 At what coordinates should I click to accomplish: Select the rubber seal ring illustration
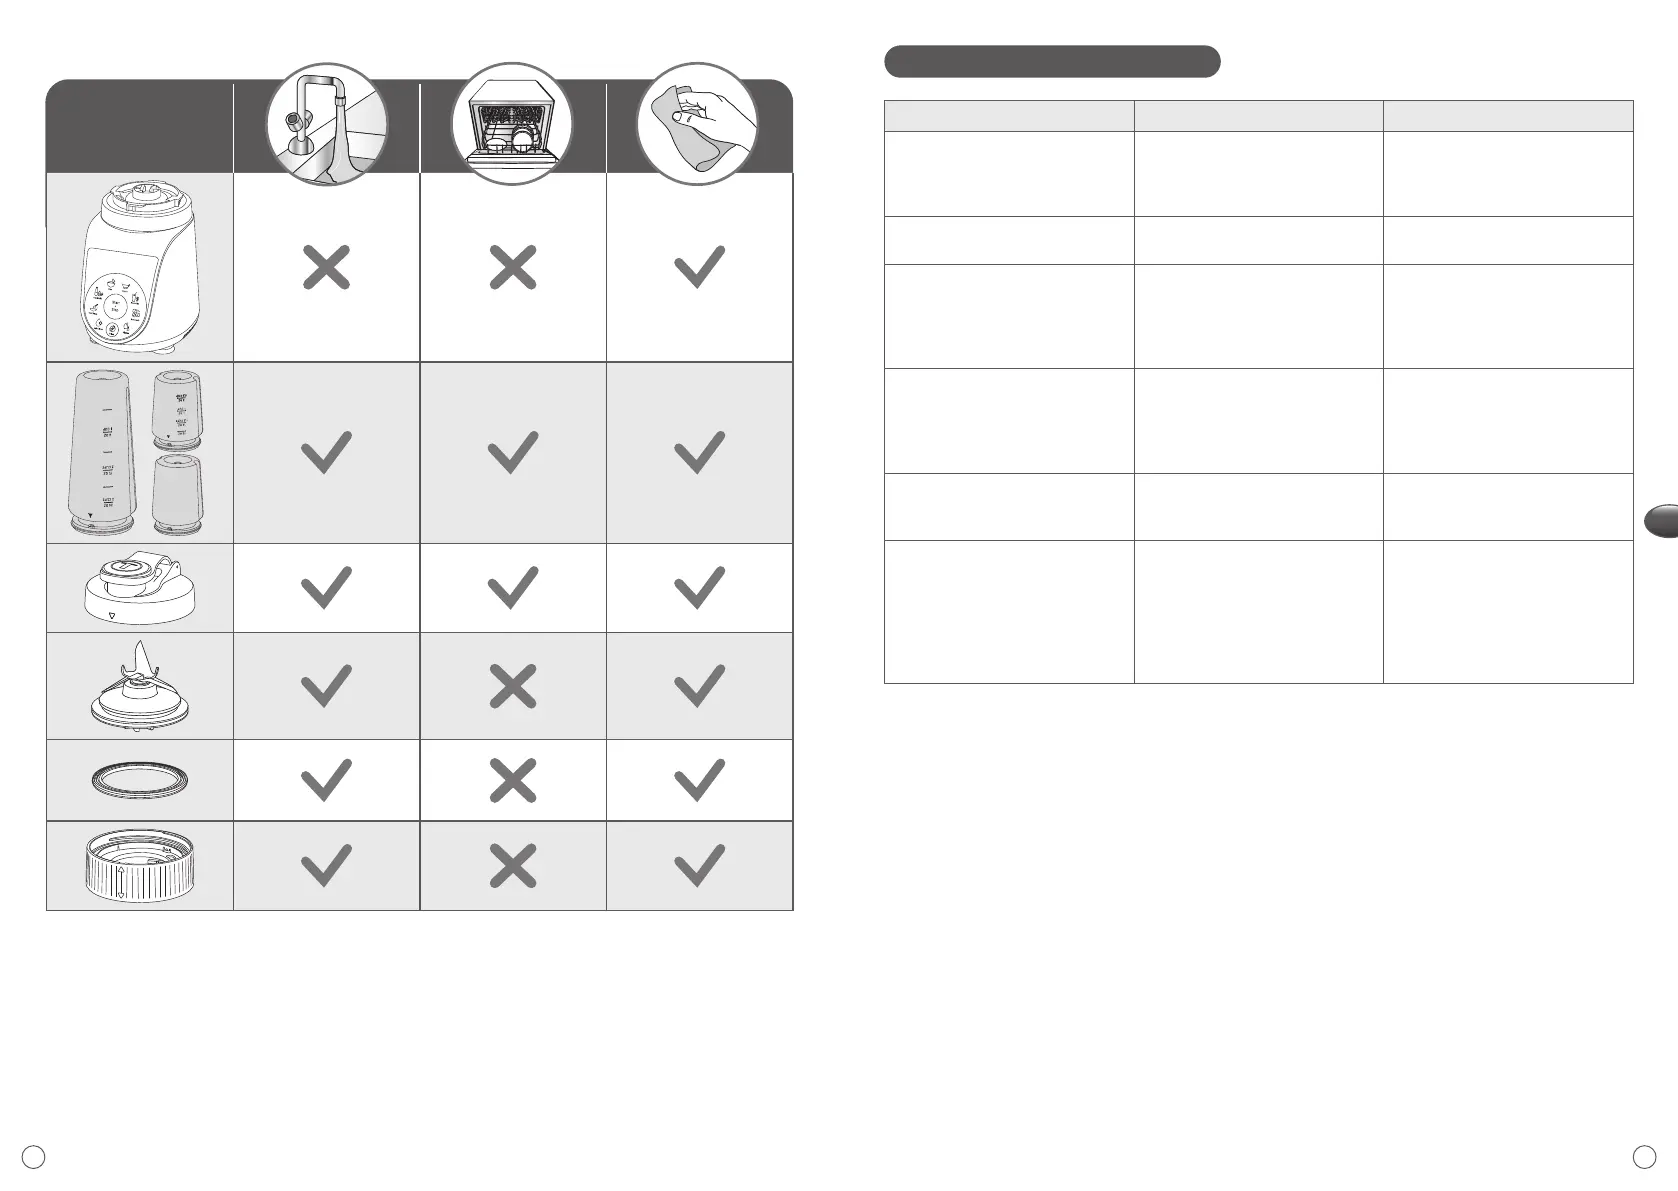(140, 781)
